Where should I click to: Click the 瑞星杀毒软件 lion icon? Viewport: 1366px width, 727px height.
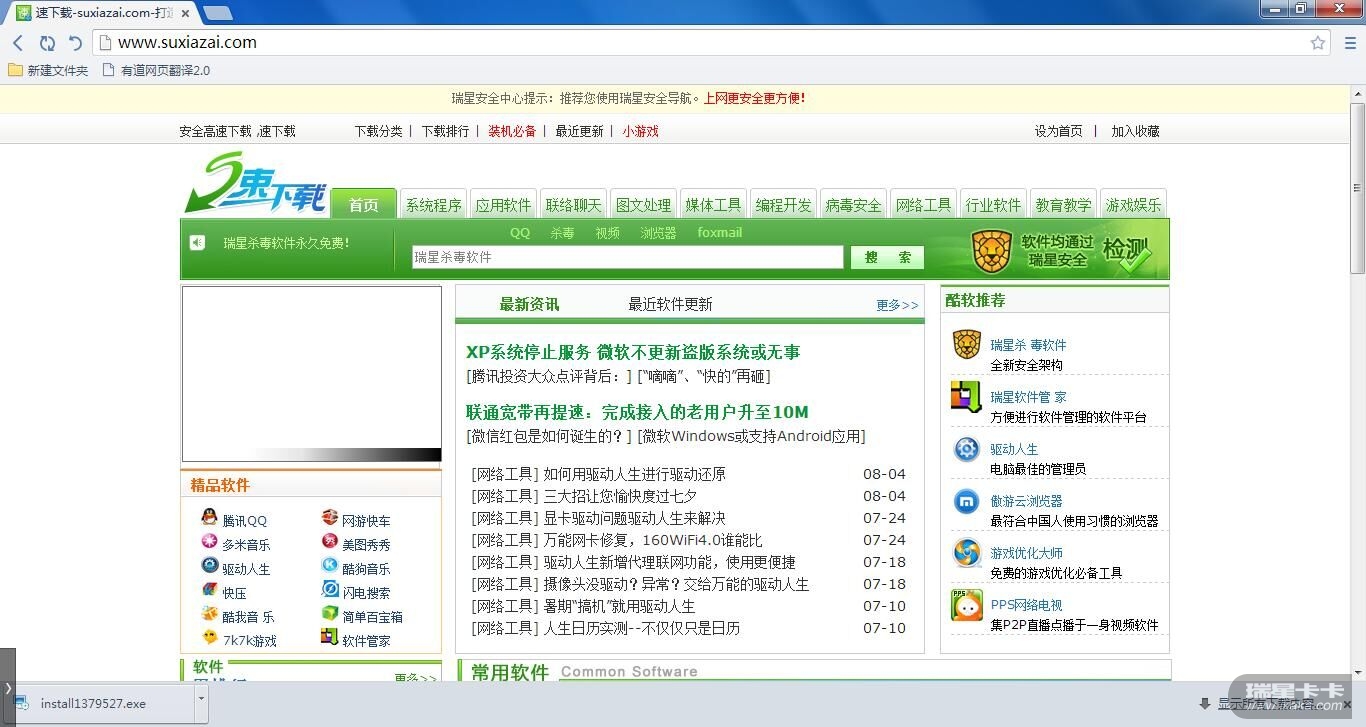(x=966, y=345)
